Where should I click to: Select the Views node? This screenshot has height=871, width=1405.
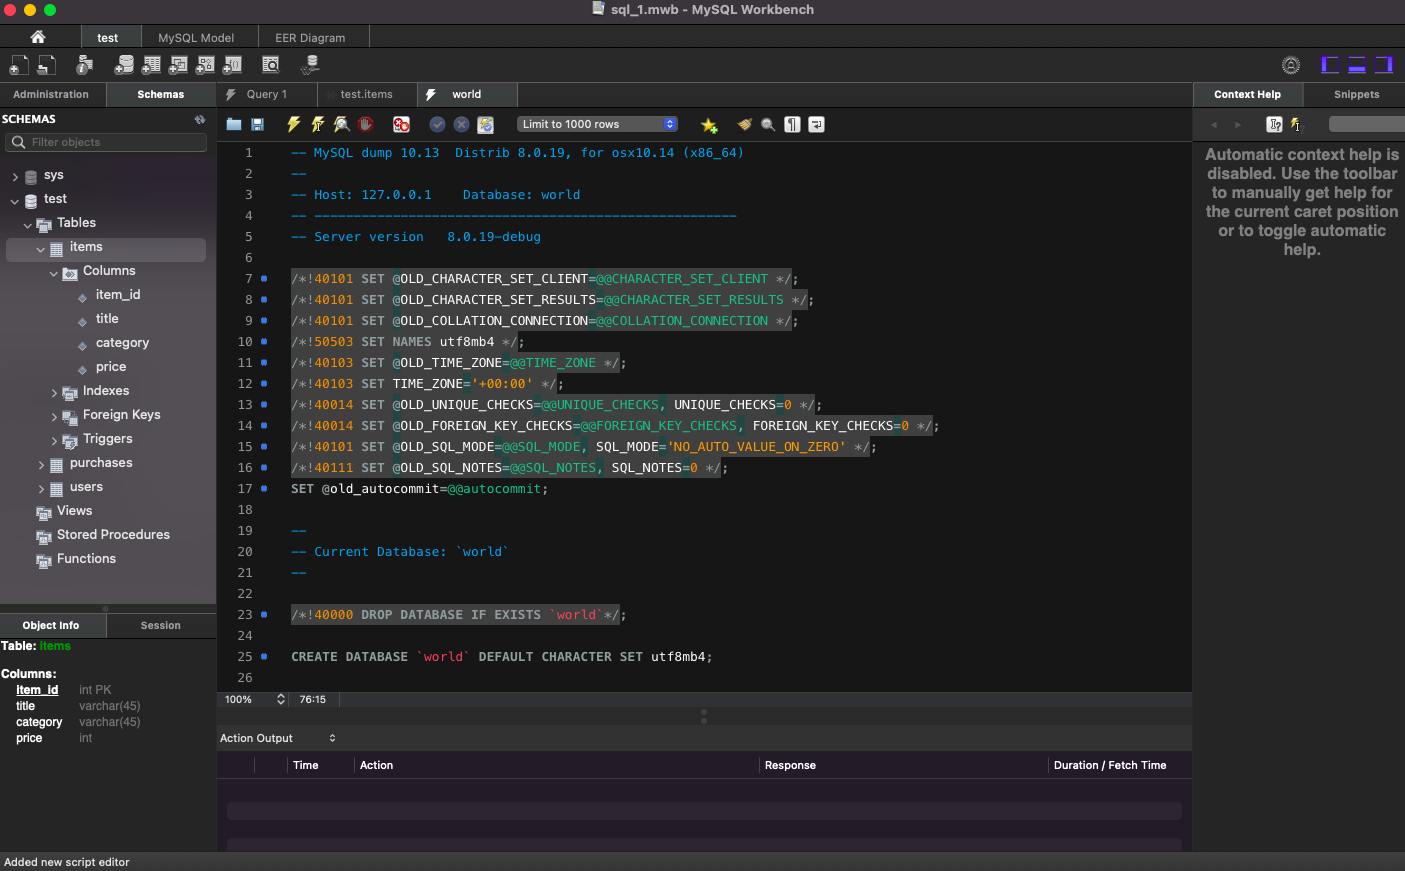click(74, 511)
